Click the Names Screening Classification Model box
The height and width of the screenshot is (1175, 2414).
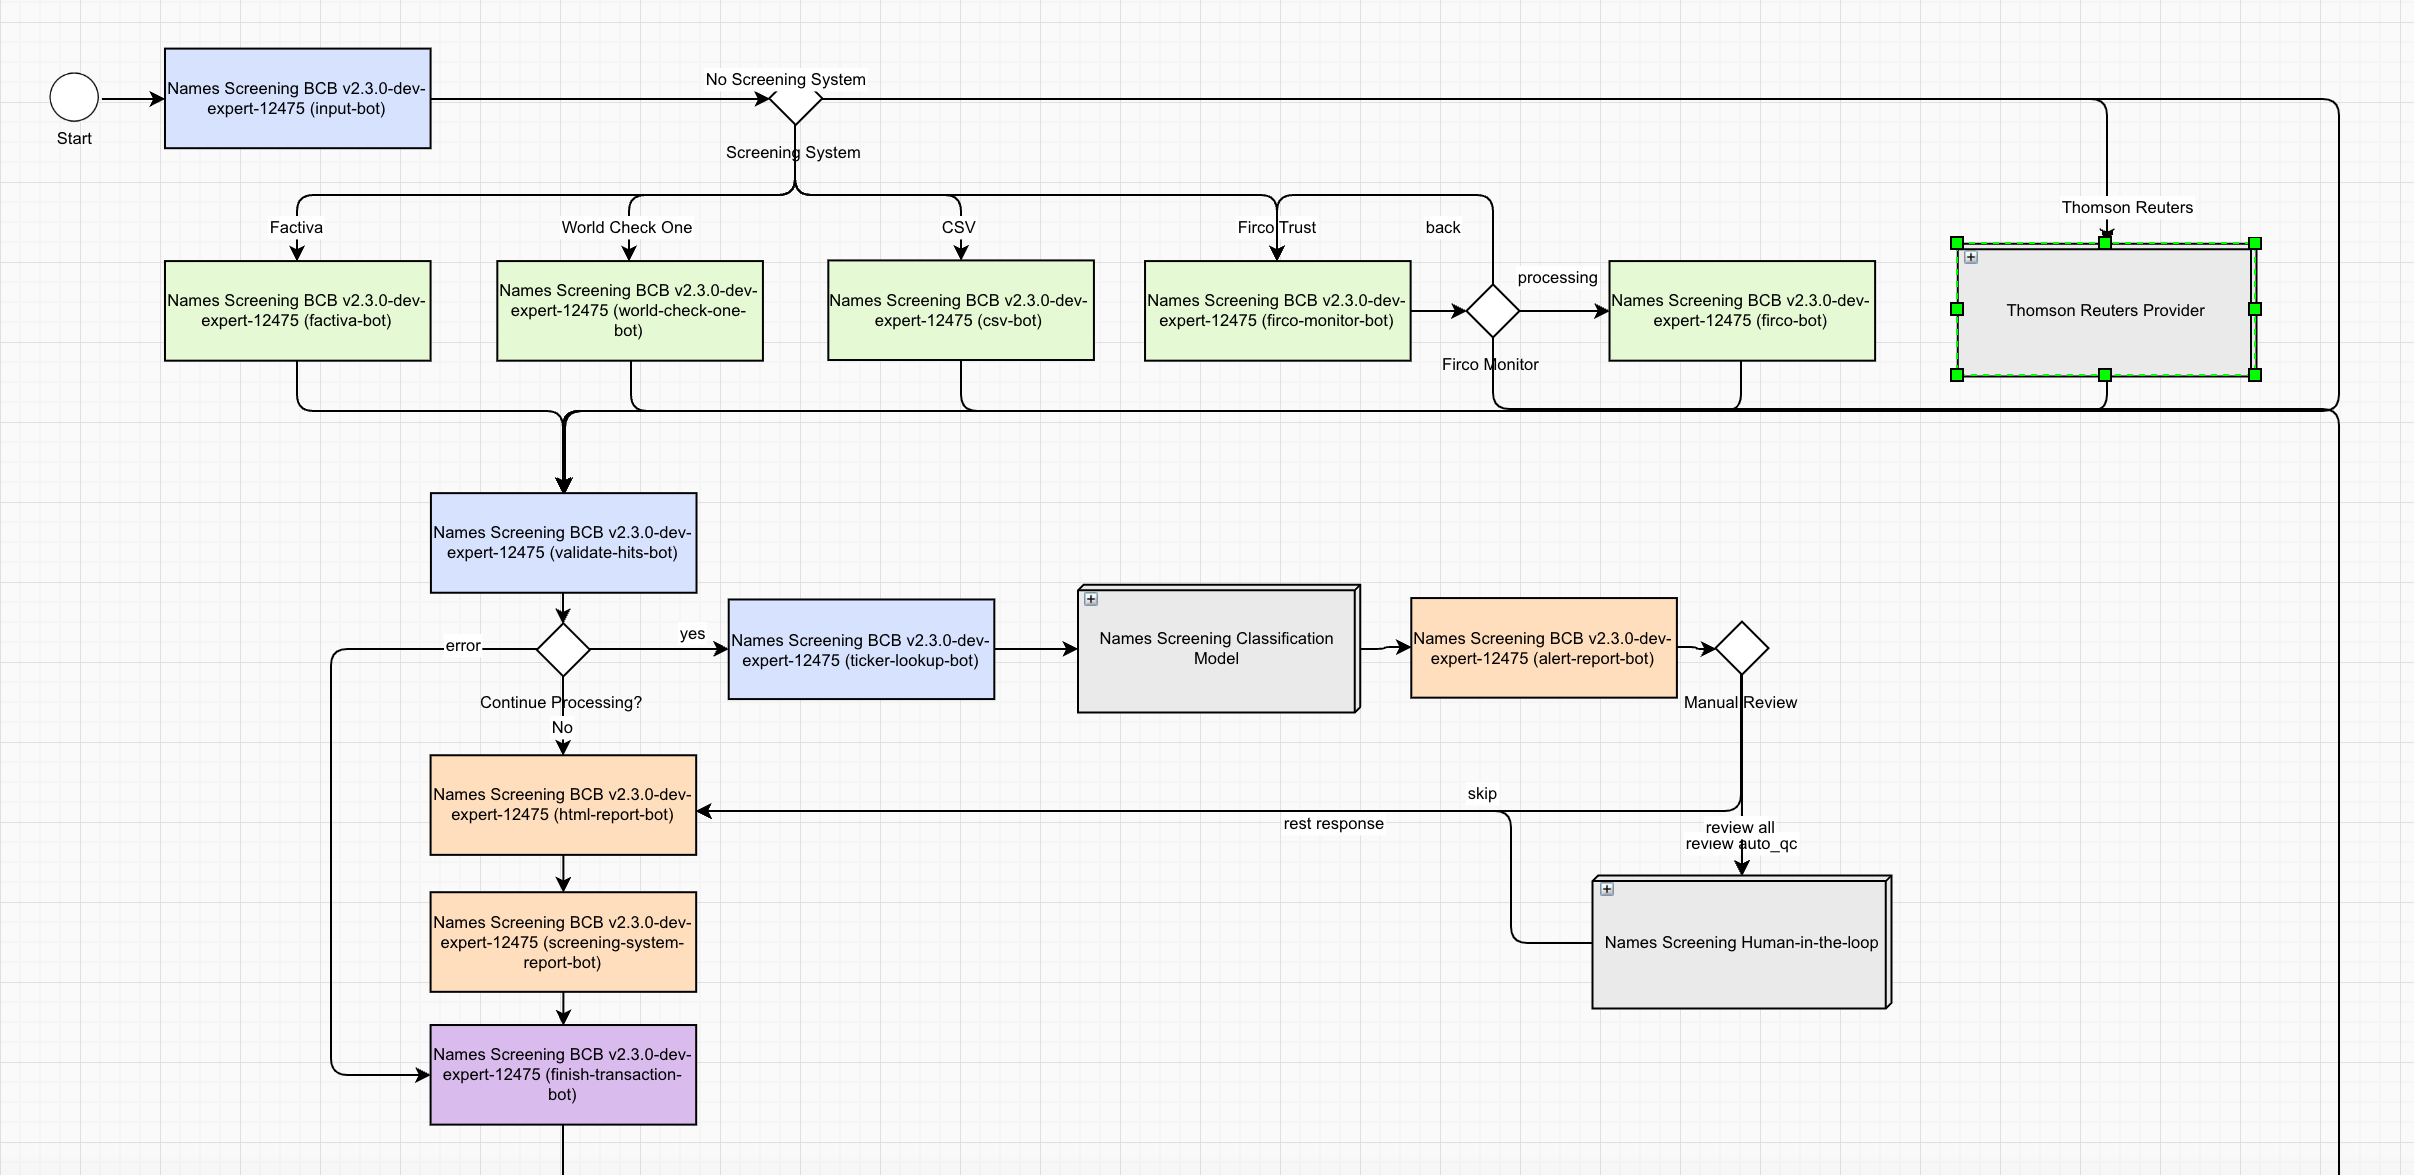(1218, 649)
